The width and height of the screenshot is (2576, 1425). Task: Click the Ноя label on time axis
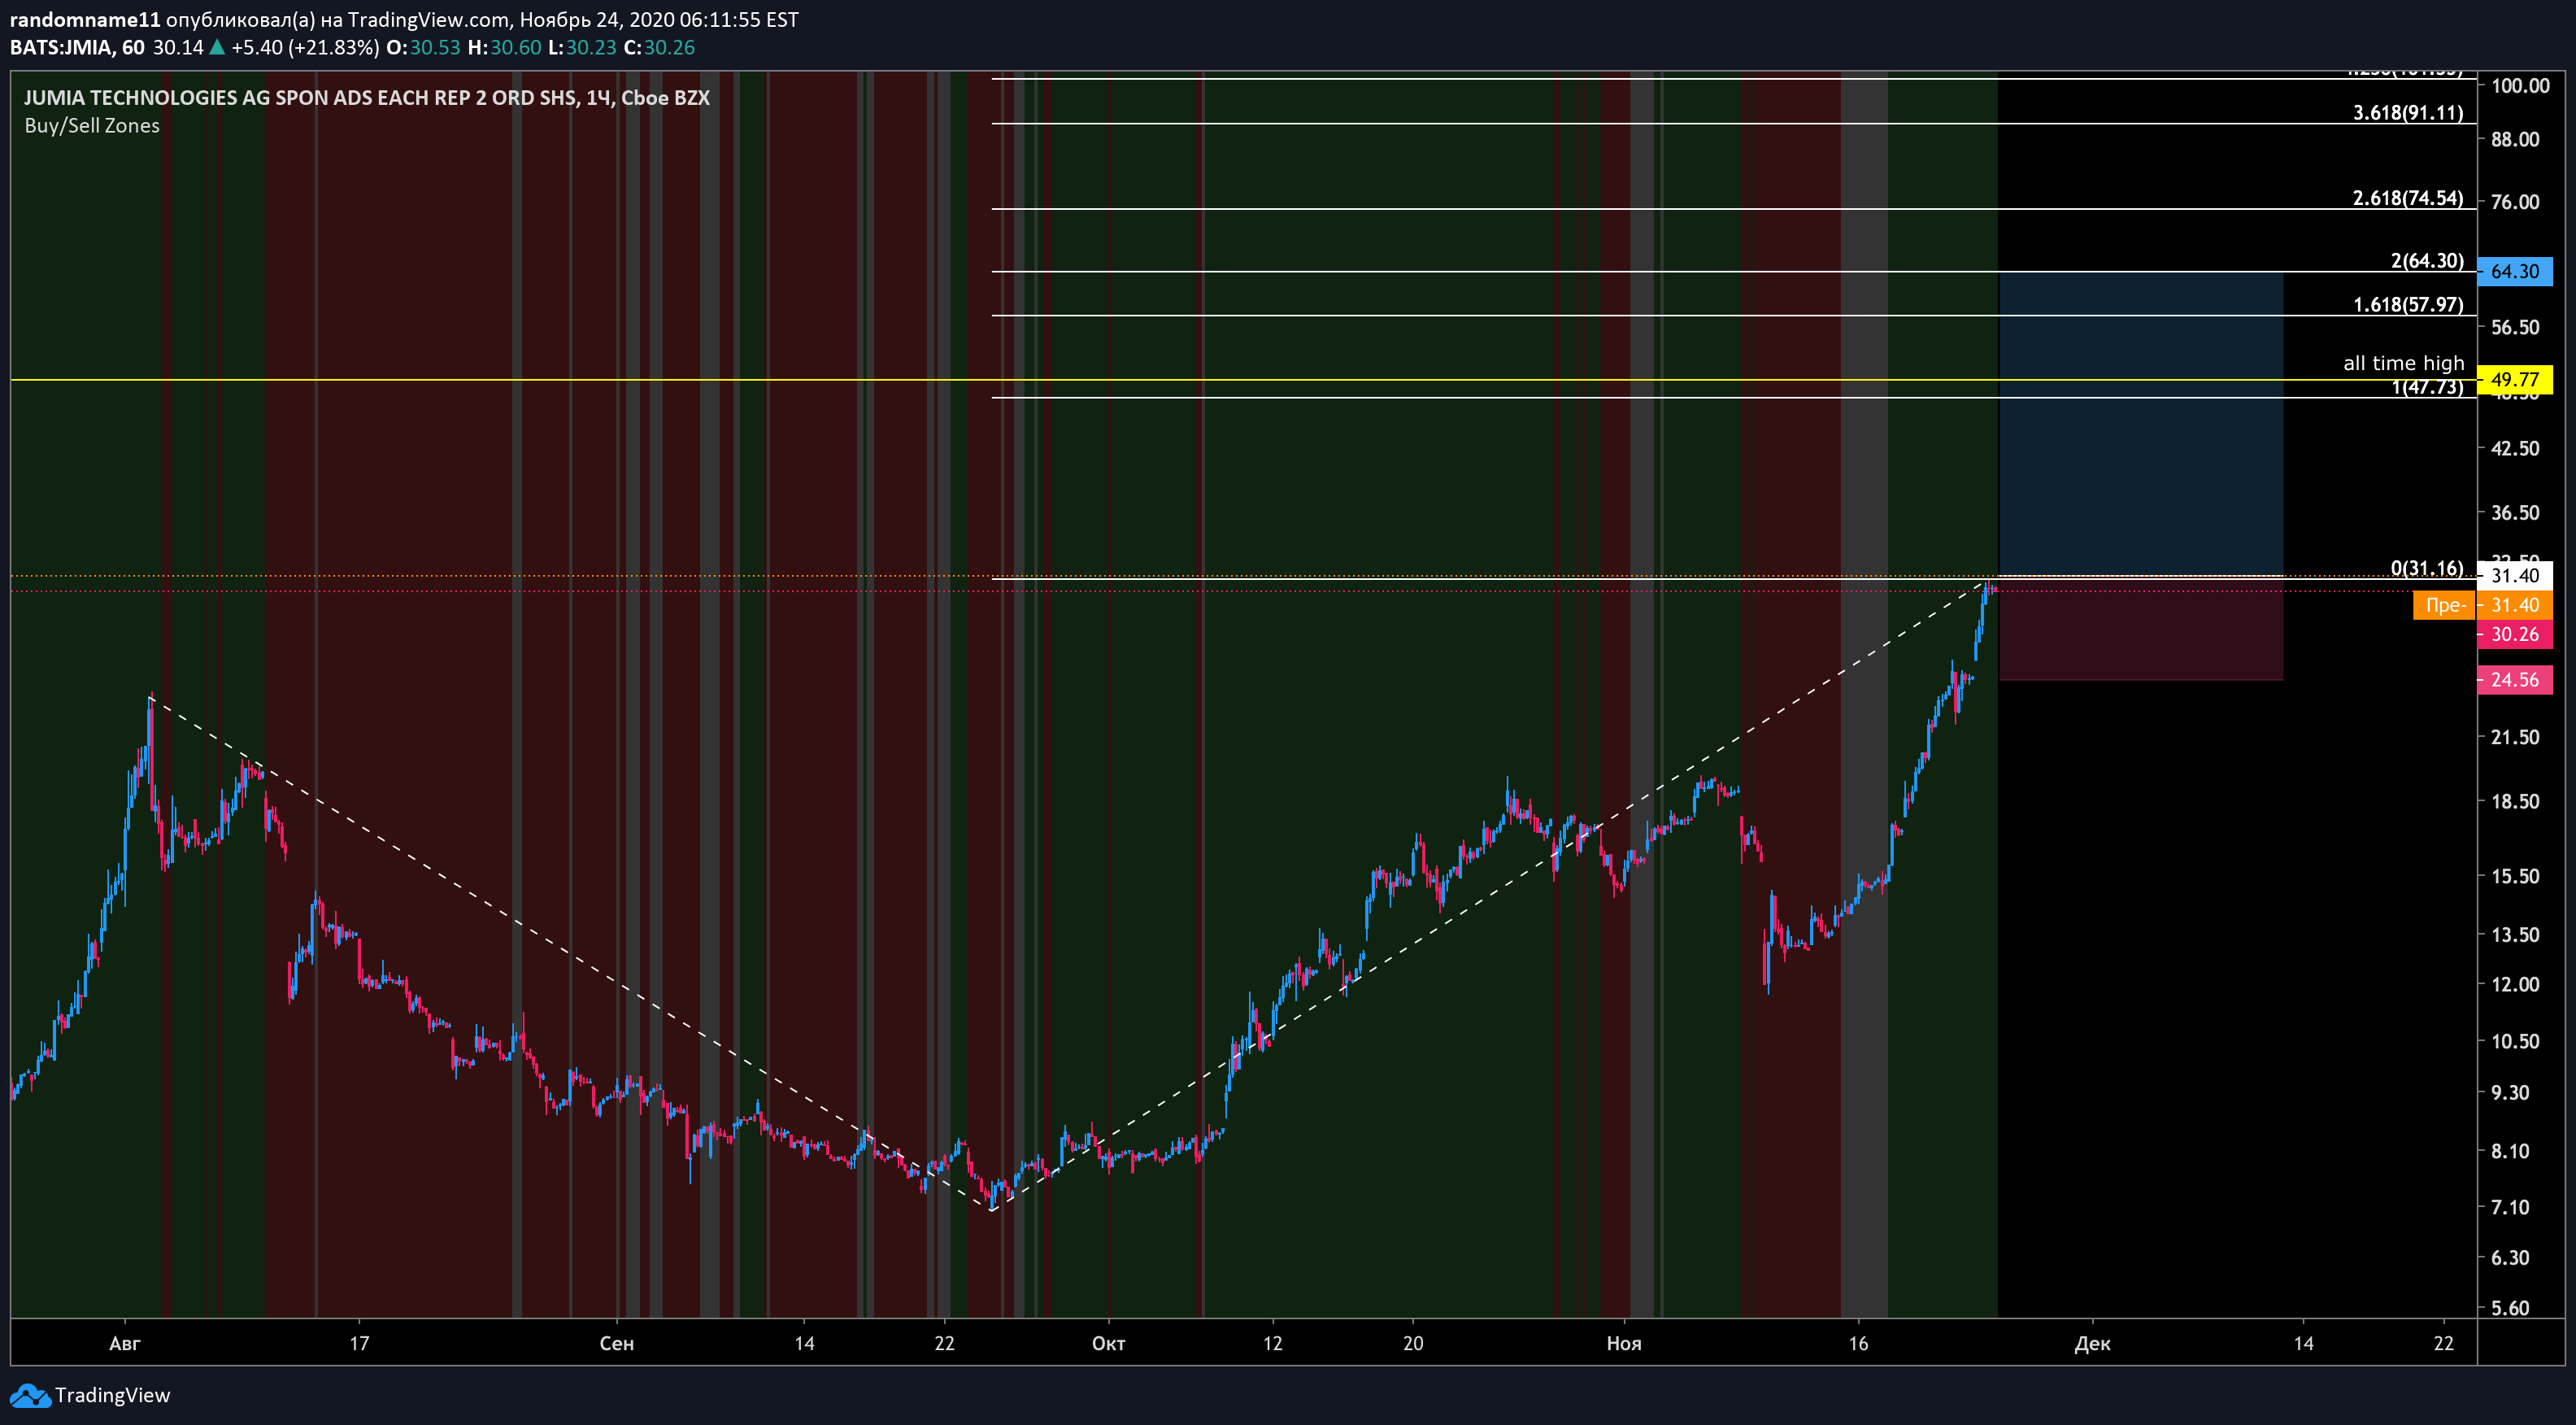[1624, 1343]
